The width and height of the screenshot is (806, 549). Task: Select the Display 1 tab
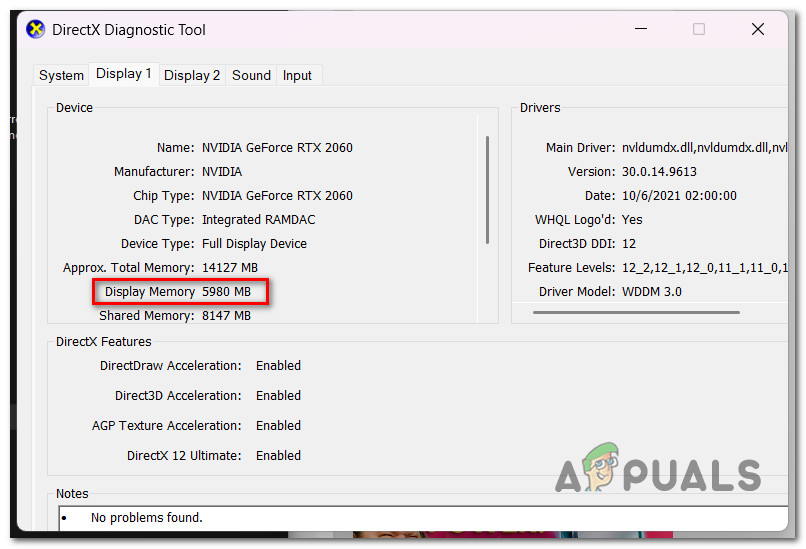click(124, 74)
